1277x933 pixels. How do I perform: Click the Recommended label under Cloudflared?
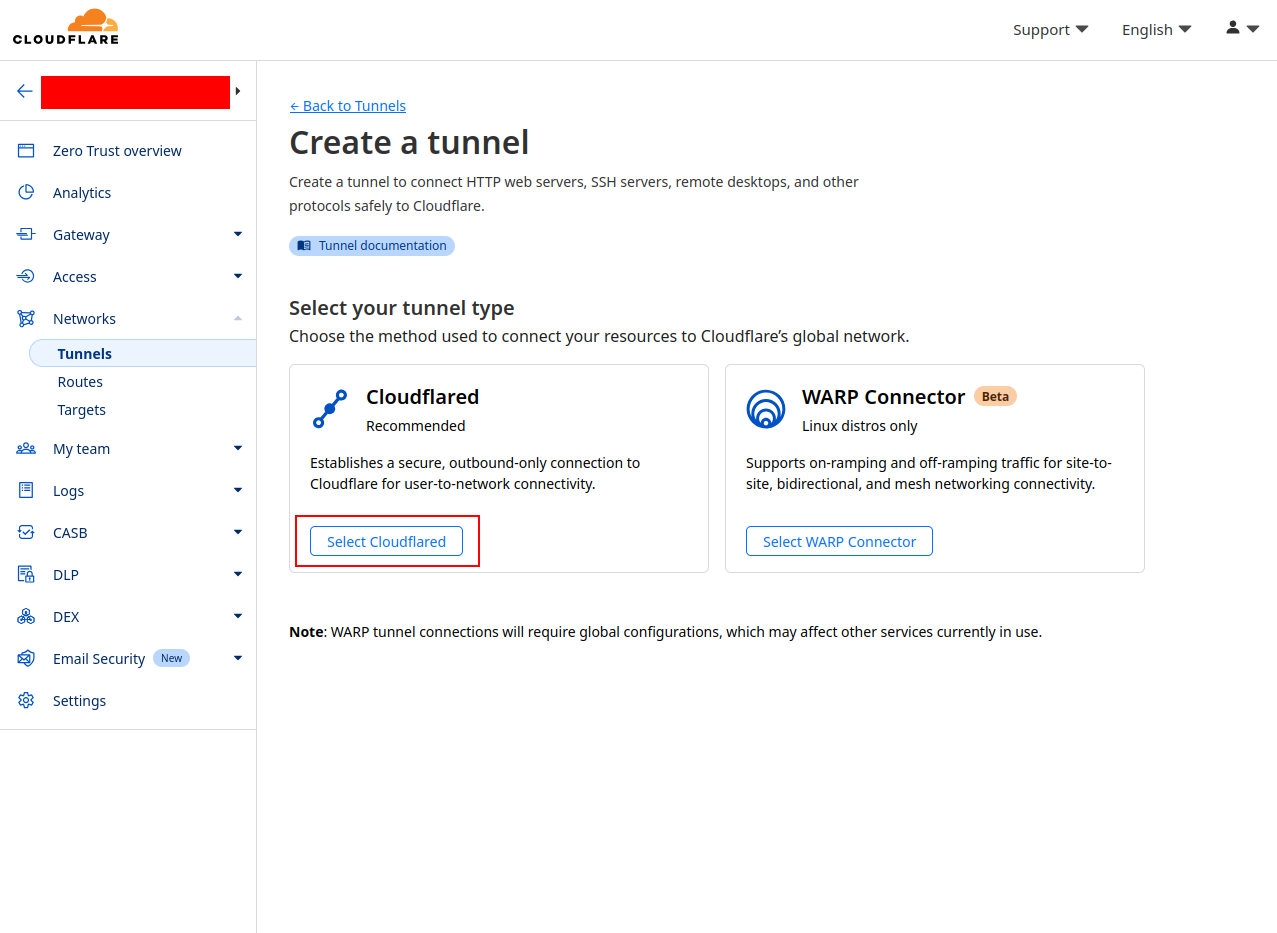(416, 426)
